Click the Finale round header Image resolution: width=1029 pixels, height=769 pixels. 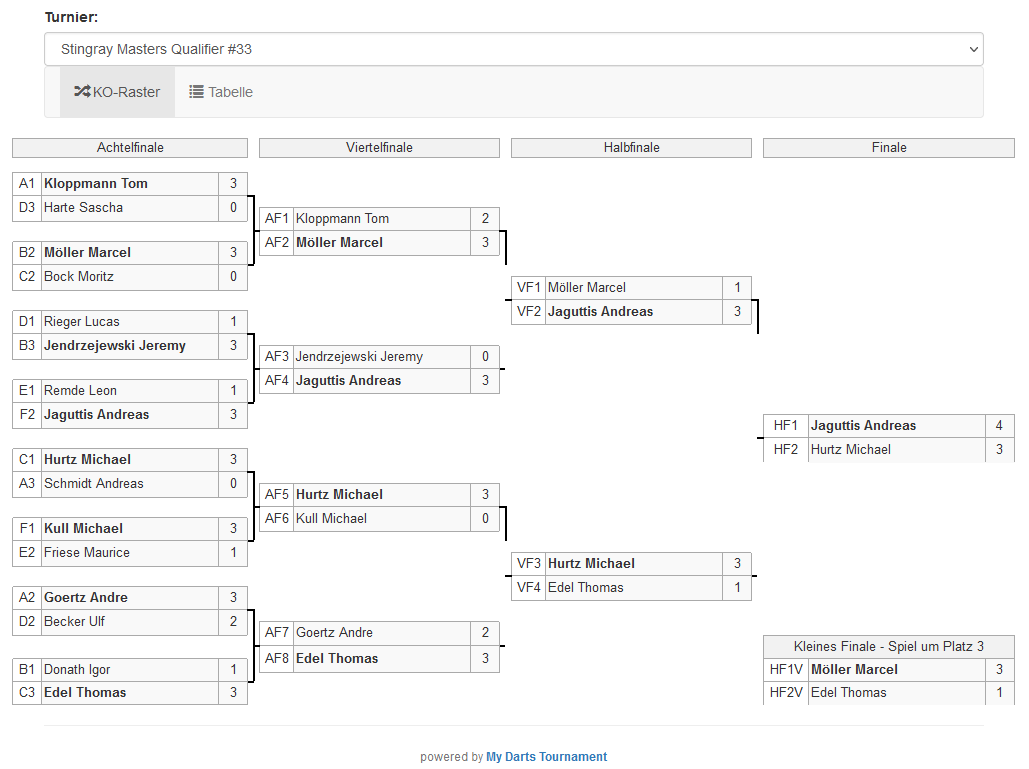pos(888,148)
